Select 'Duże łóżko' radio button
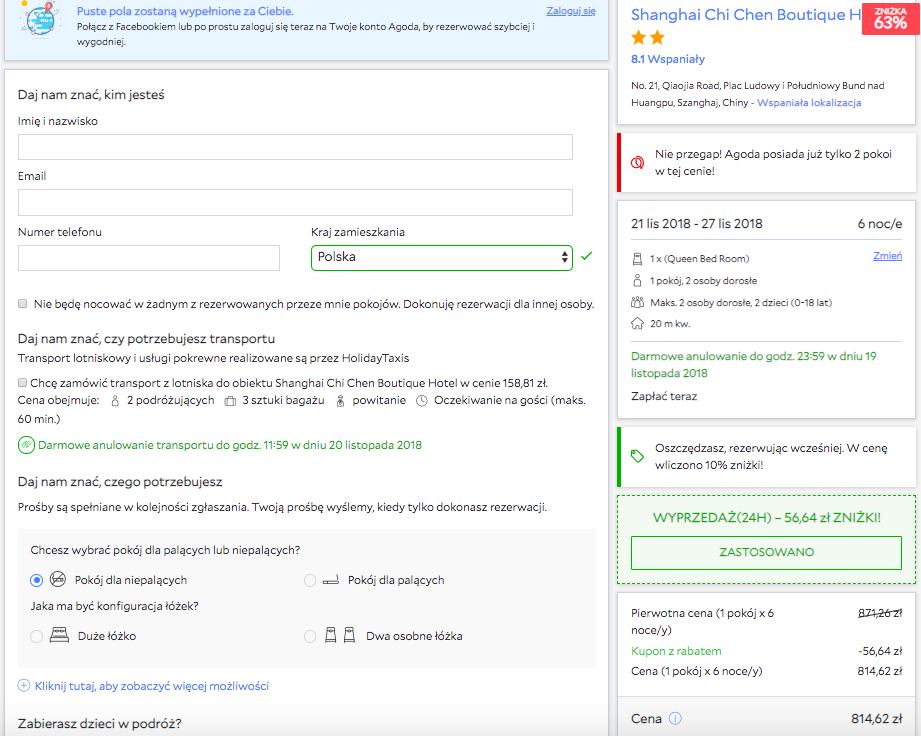921x736 pixels. pos(36,636)
